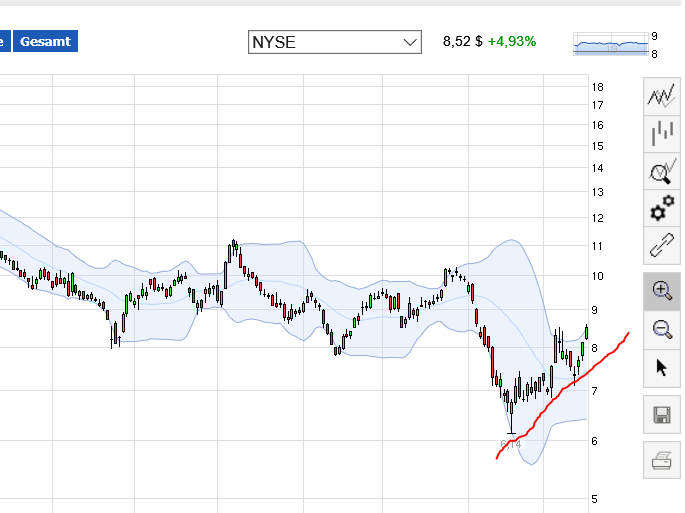The height and width of the screenshot is (513, 685).
Task: Switch to the bar chart type icon
Action: (661, 134)
